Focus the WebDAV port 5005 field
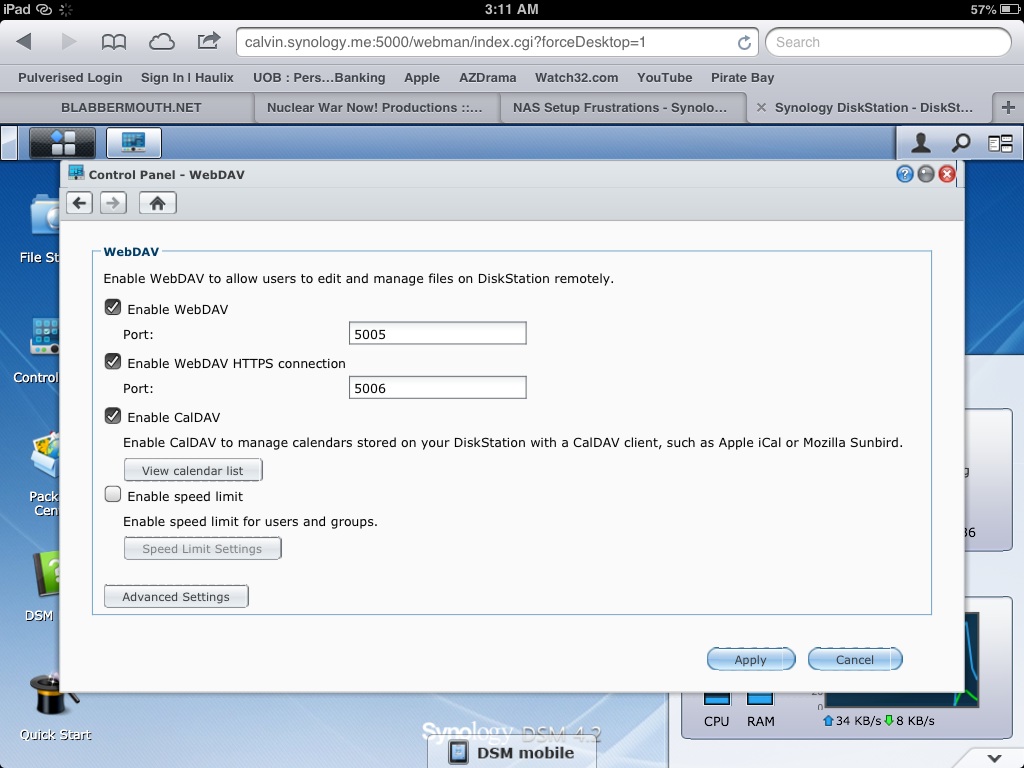Viewport: 1024px width, 768px height. point(438,333)
